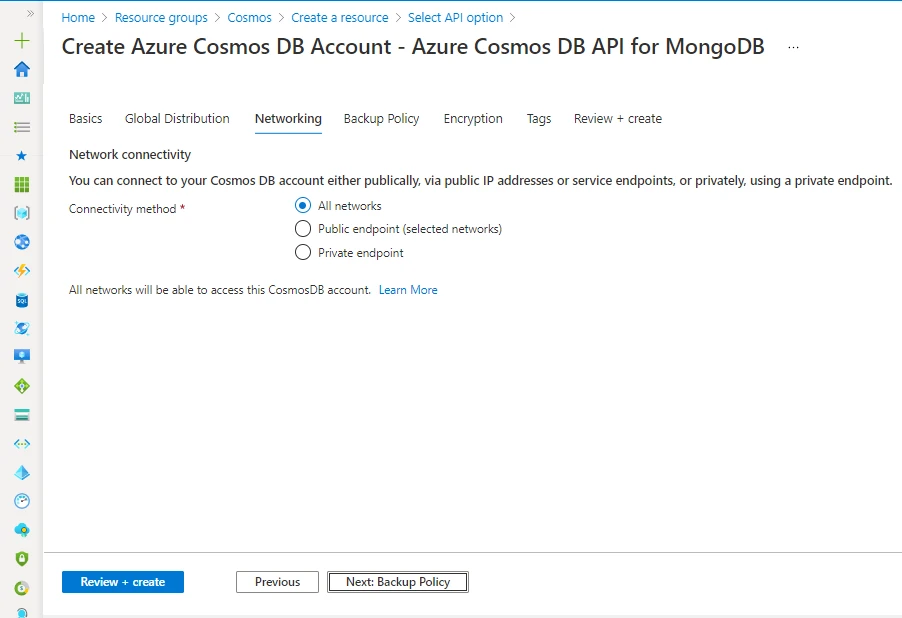Open Azure Cosmos DB sidebar icon
The width and height of the screenshot is (902, 618).
pos(20,327)
